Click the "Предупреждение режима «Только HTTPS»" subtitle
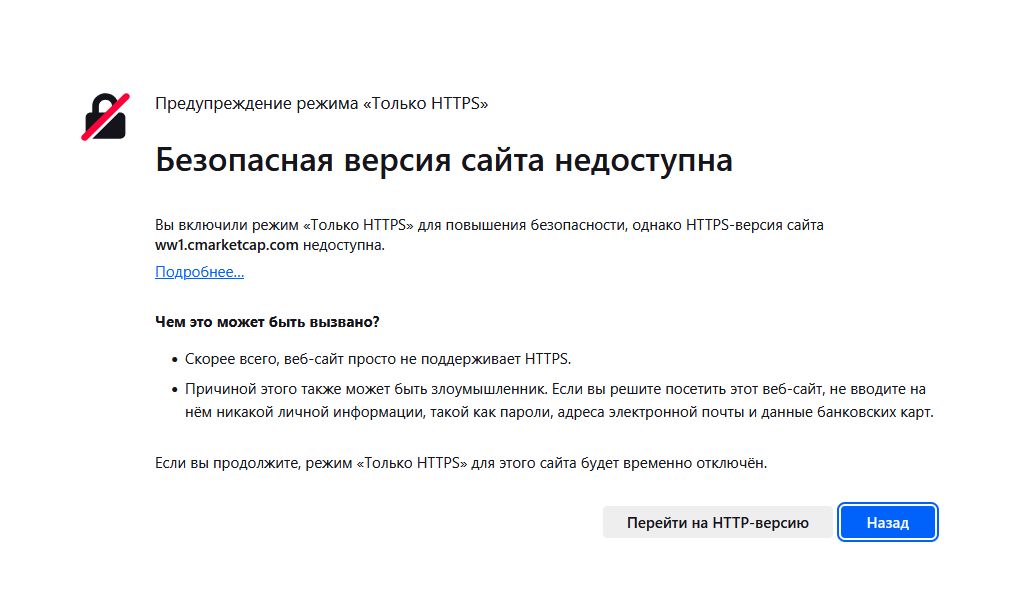 (321, 103)
